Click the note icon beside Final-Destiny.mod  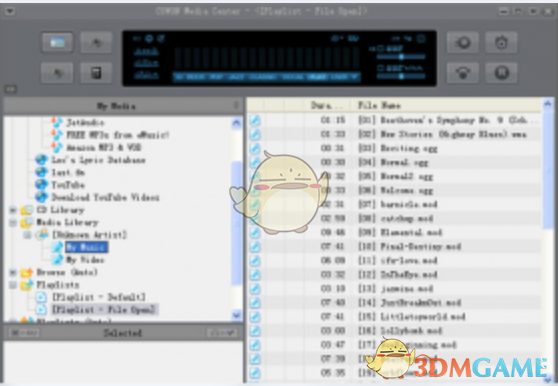point(255,247)
